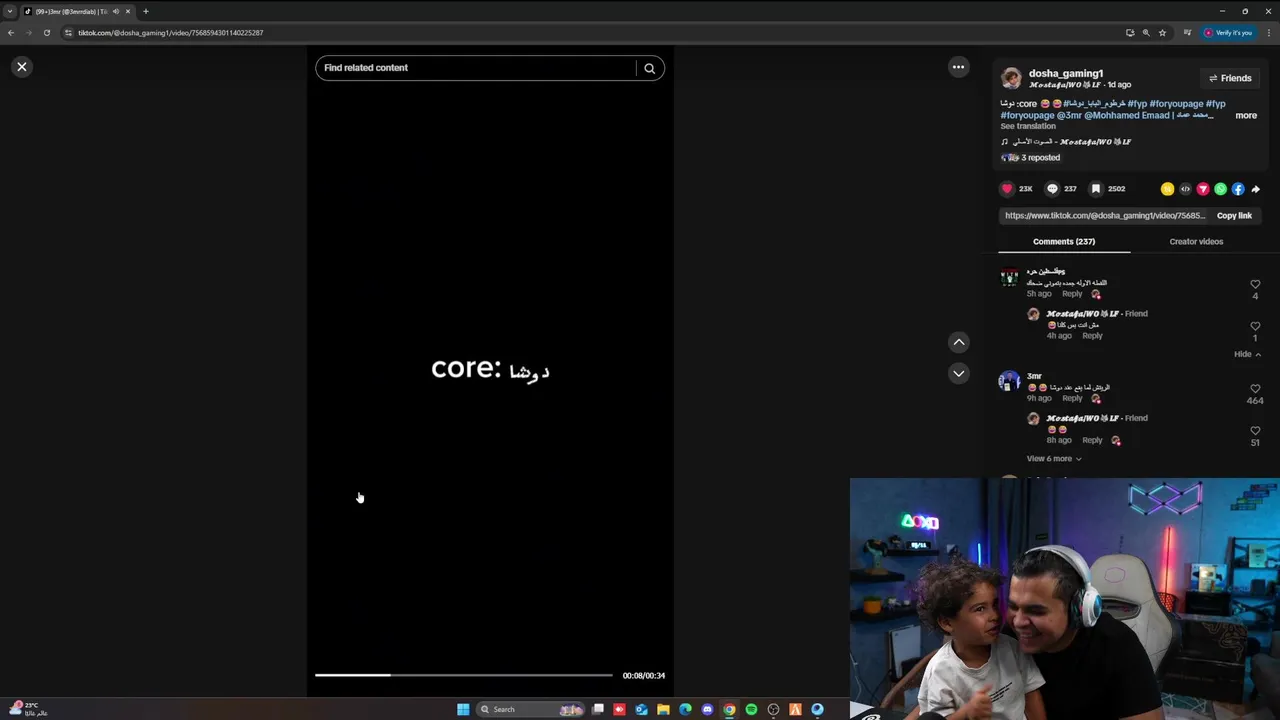Open Outlook from the taskbar
This screenshot has height=720, width=1280.
tap(641, 709)
